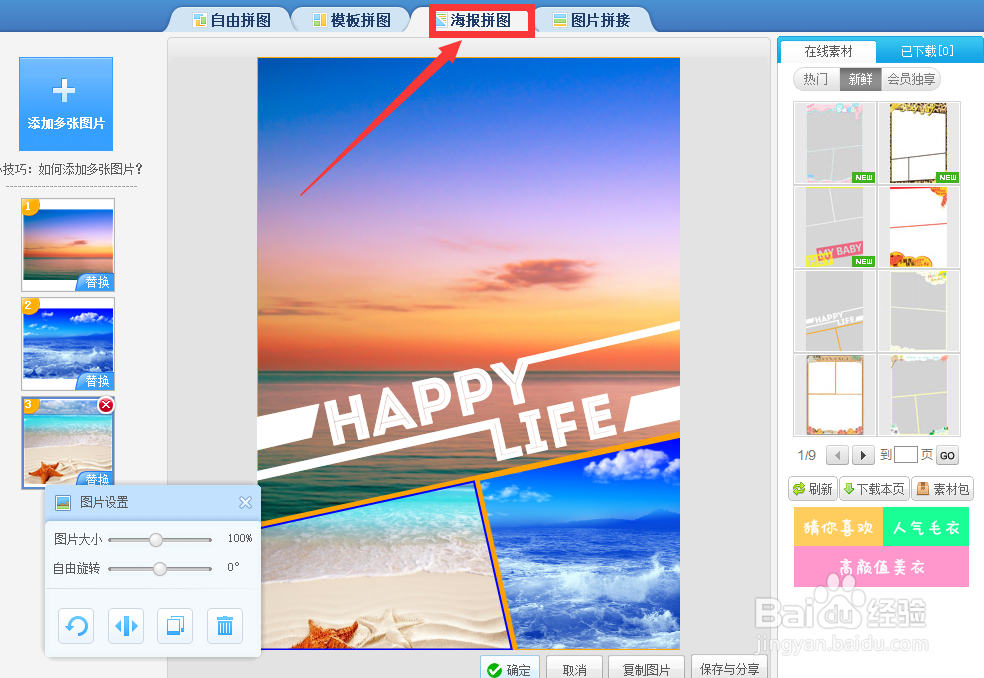The height and width of the screenshot is (678, 984).
Task: Click the 猜你喜欢 yellow banner
Action: coord(838,527)
